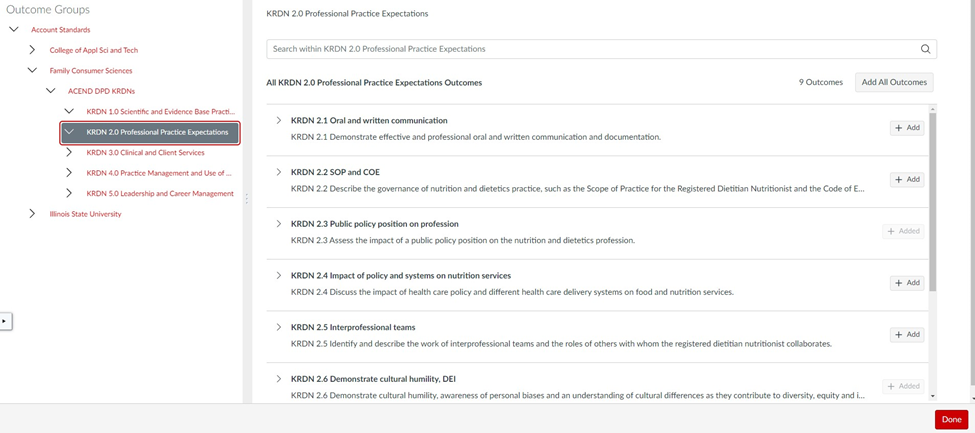Add the KRDN 2.1 outcome
The width and height of the screenshot is (975, 433).
[x=907, y=128]
